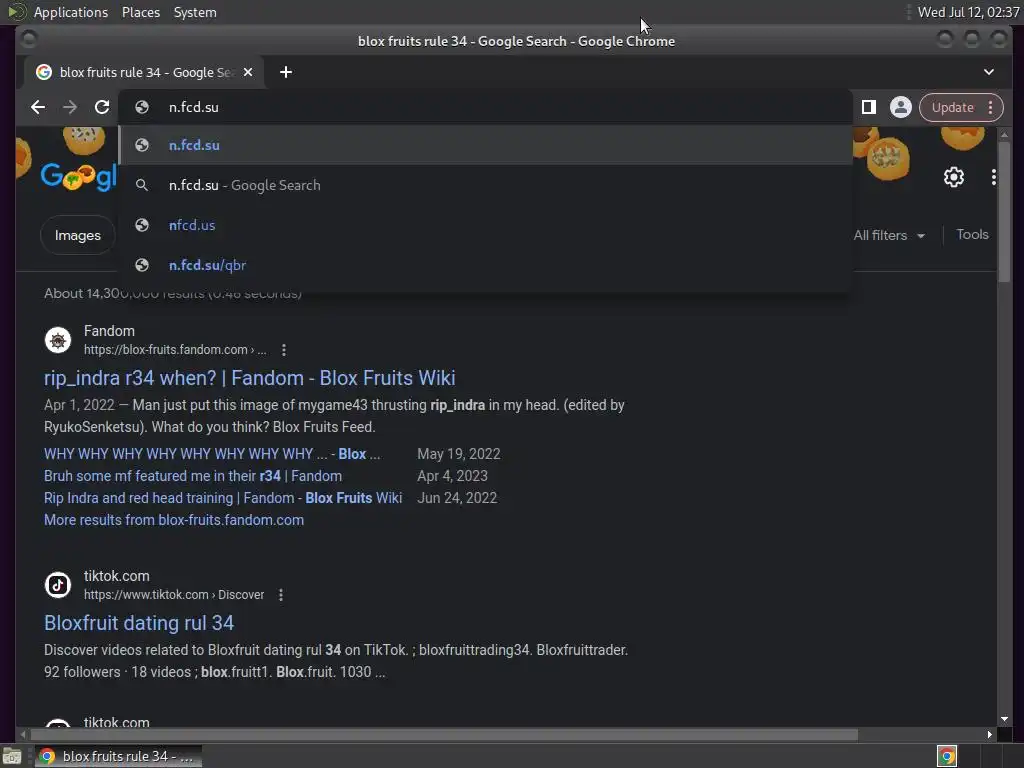
Task: Open more options for Fandom result
Action: point(283,350)
